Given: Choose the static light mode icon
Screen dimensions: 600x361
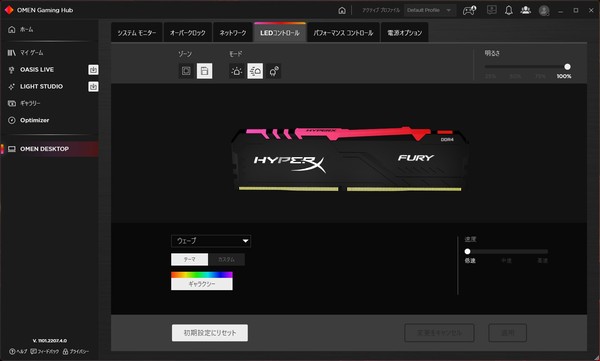Looking at the screenshot, I should pyautogui.click(x=236, y=71).
